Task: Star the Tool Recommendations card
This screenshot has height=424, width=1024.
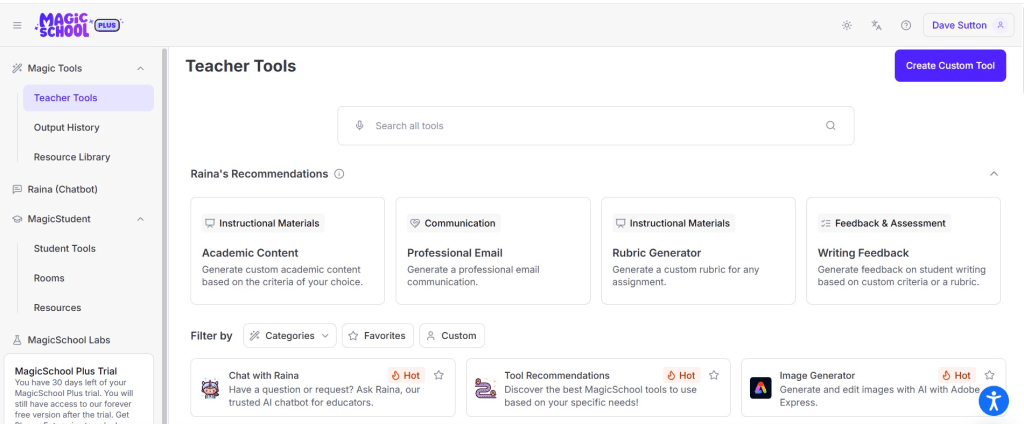Action: [x=714, y=375]
